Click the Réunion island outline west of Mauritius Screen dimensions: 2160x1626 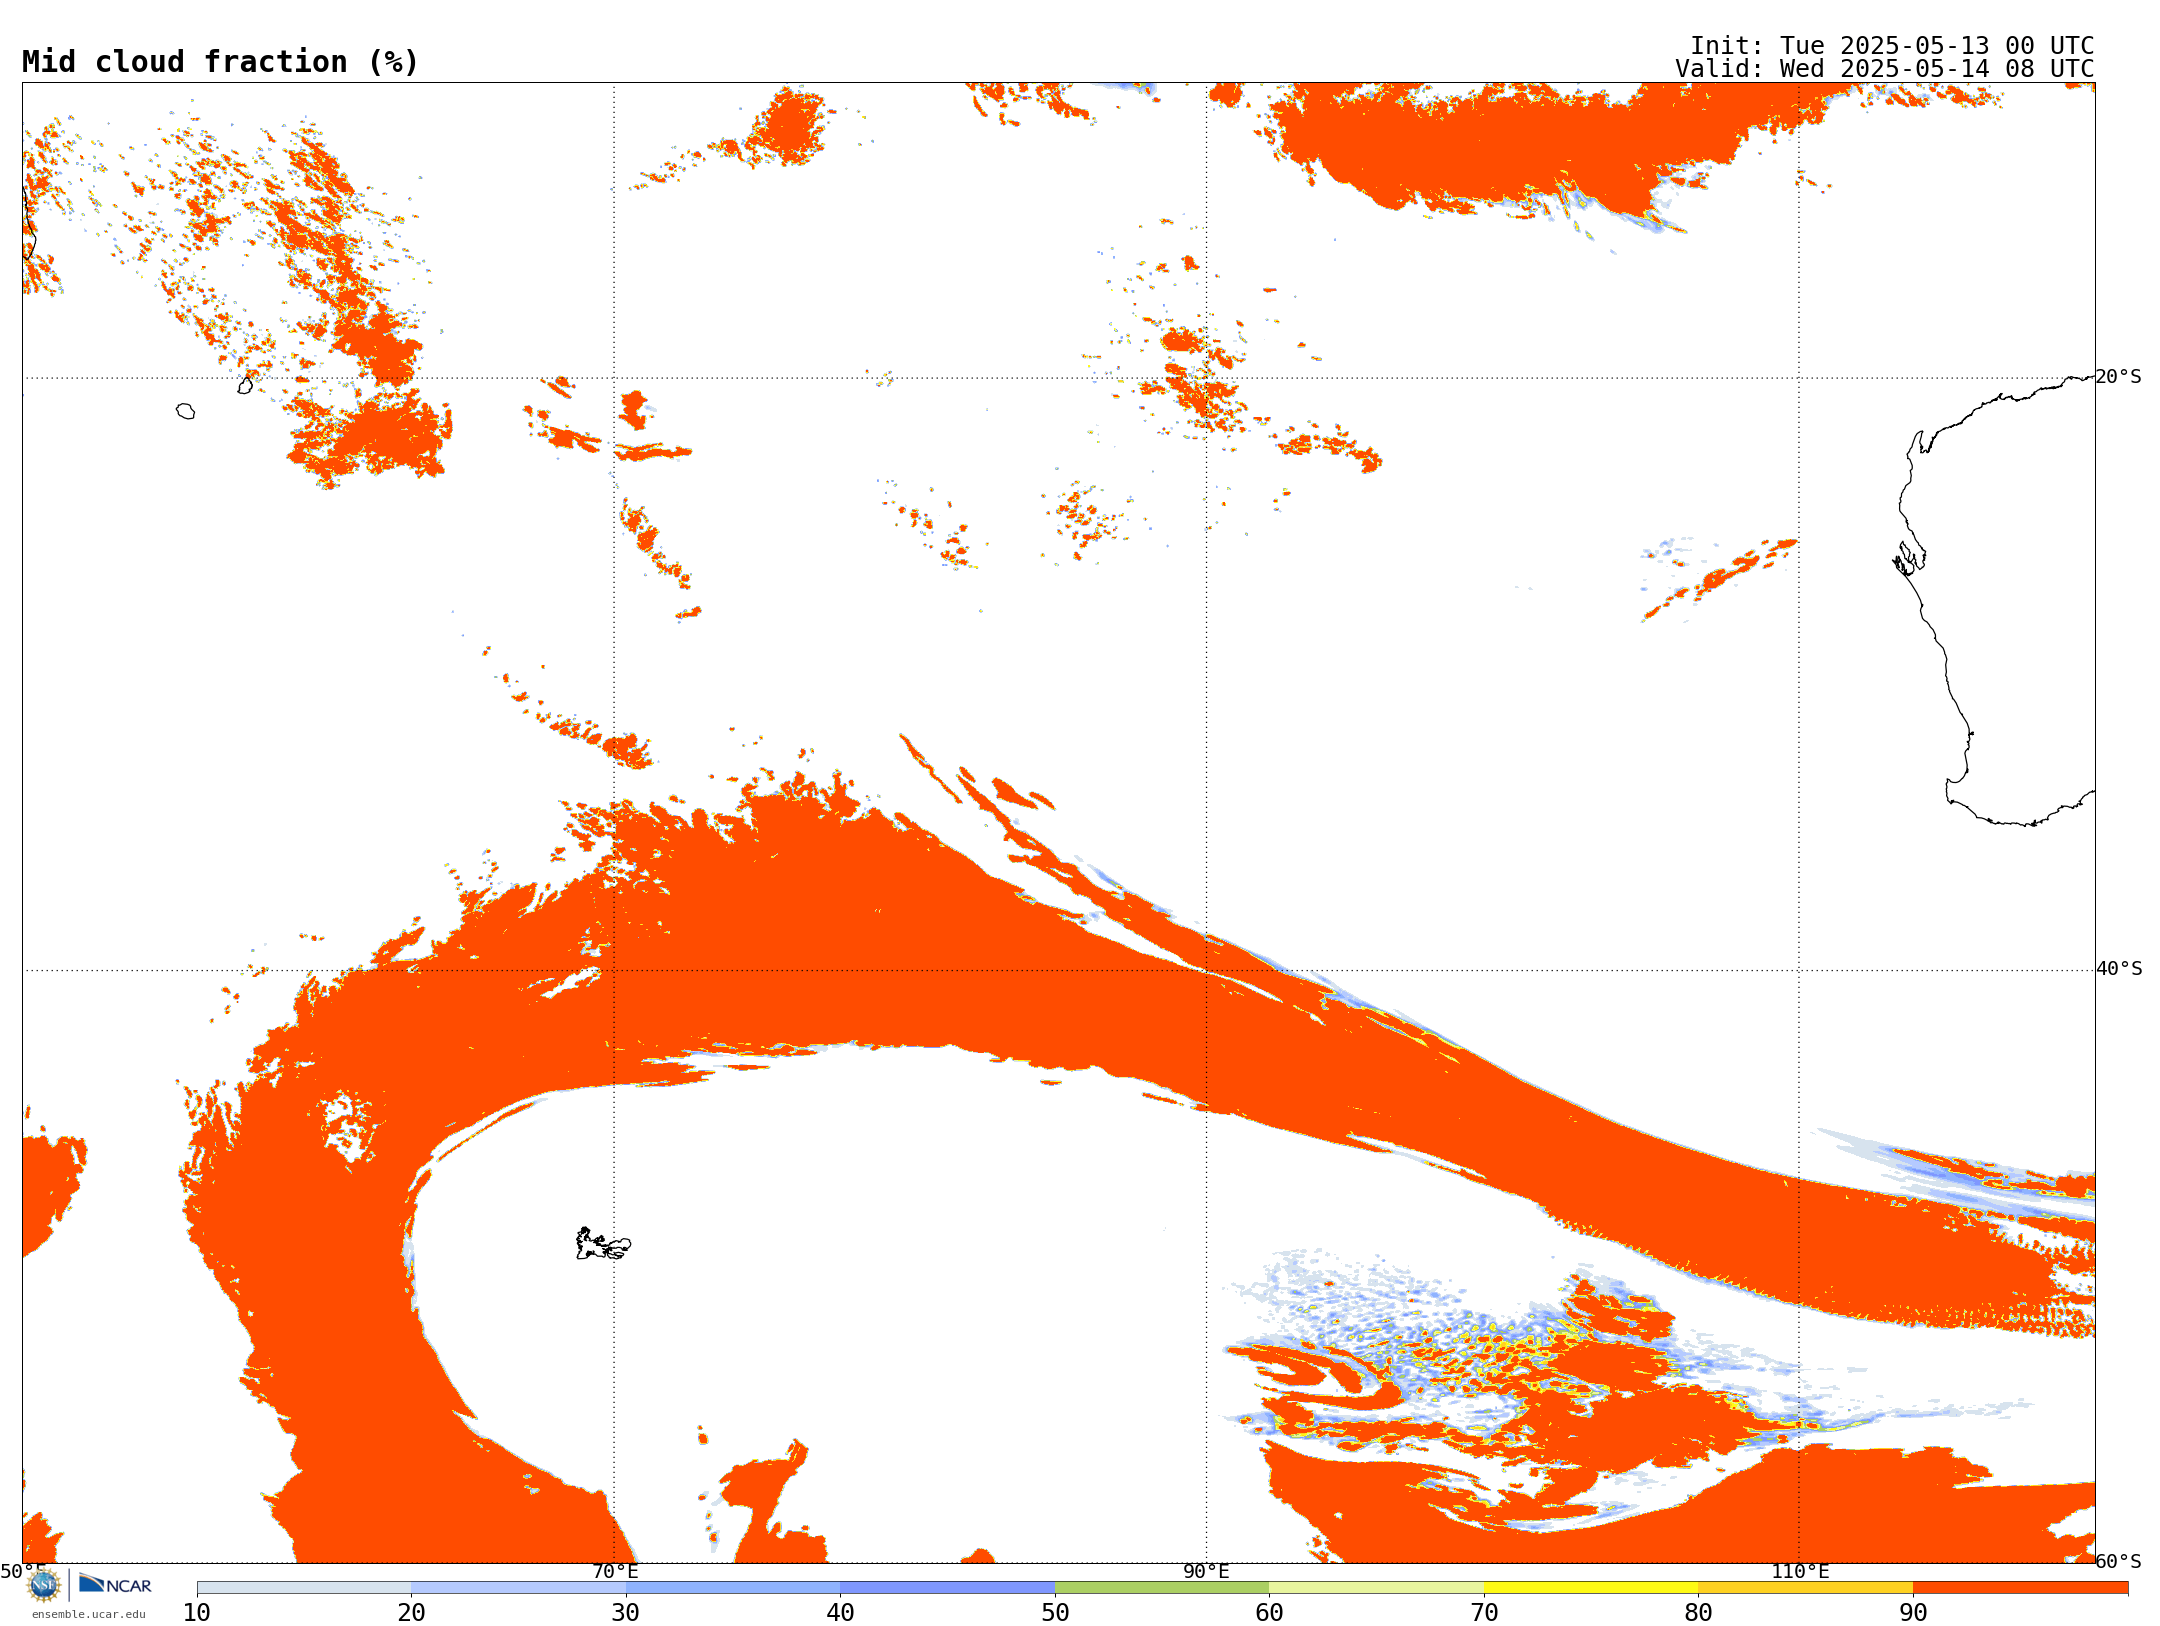(185, 411)
